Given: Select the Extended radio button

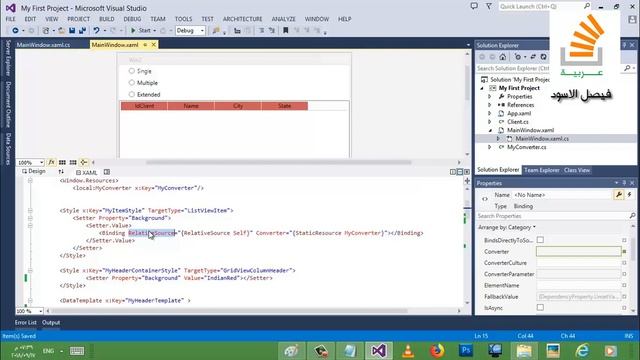Looking at the screenshot, I should click(x=131, y=94).
